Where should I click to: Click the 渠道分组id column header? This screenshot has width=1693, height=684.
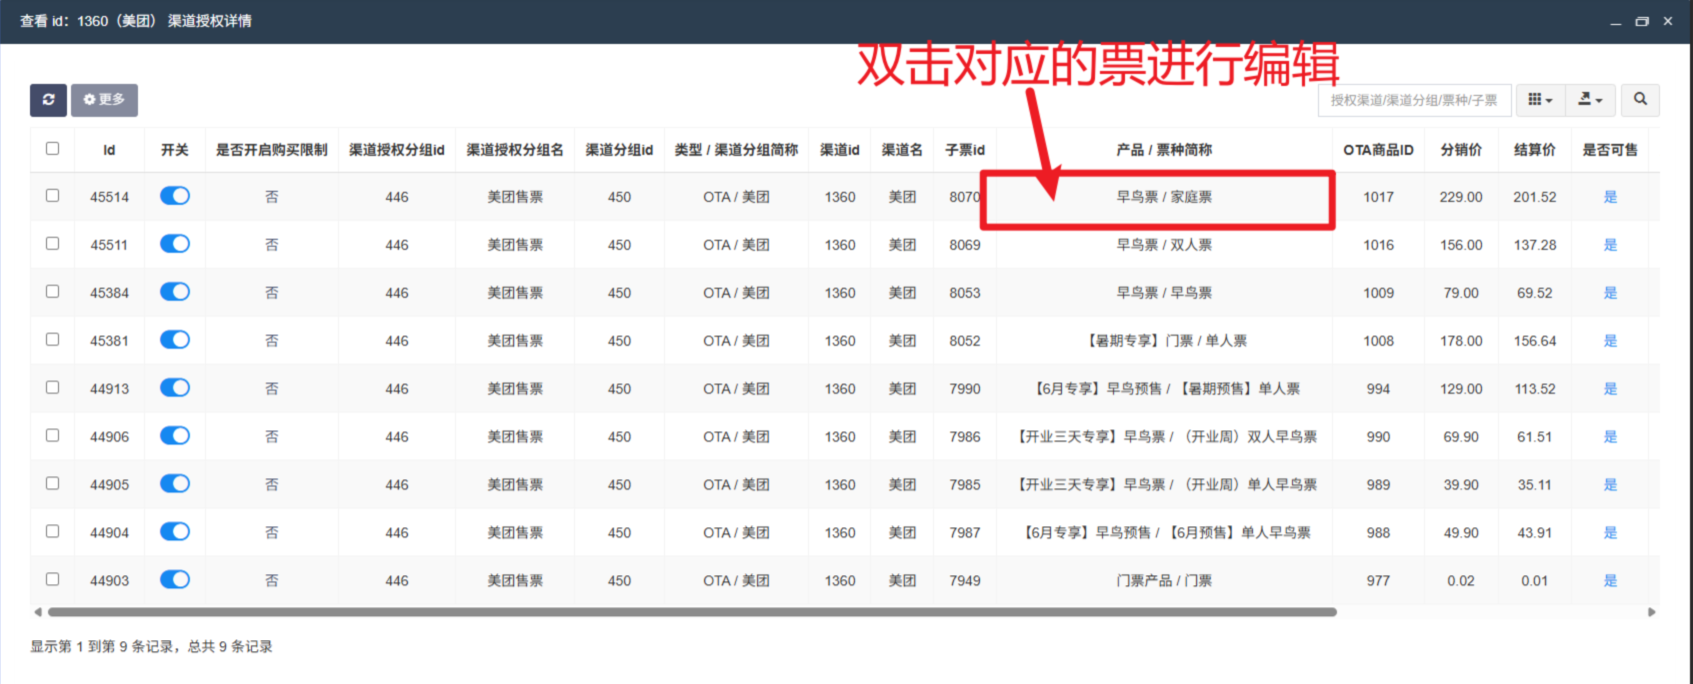point(619,150)
